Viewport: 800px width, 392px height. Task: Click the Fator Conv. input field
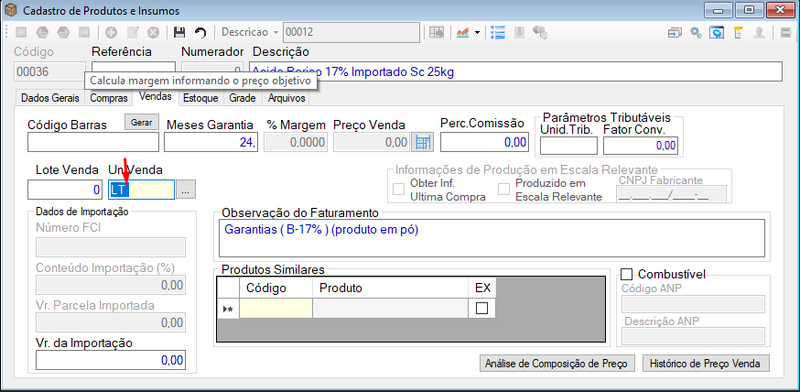point(640,145)
